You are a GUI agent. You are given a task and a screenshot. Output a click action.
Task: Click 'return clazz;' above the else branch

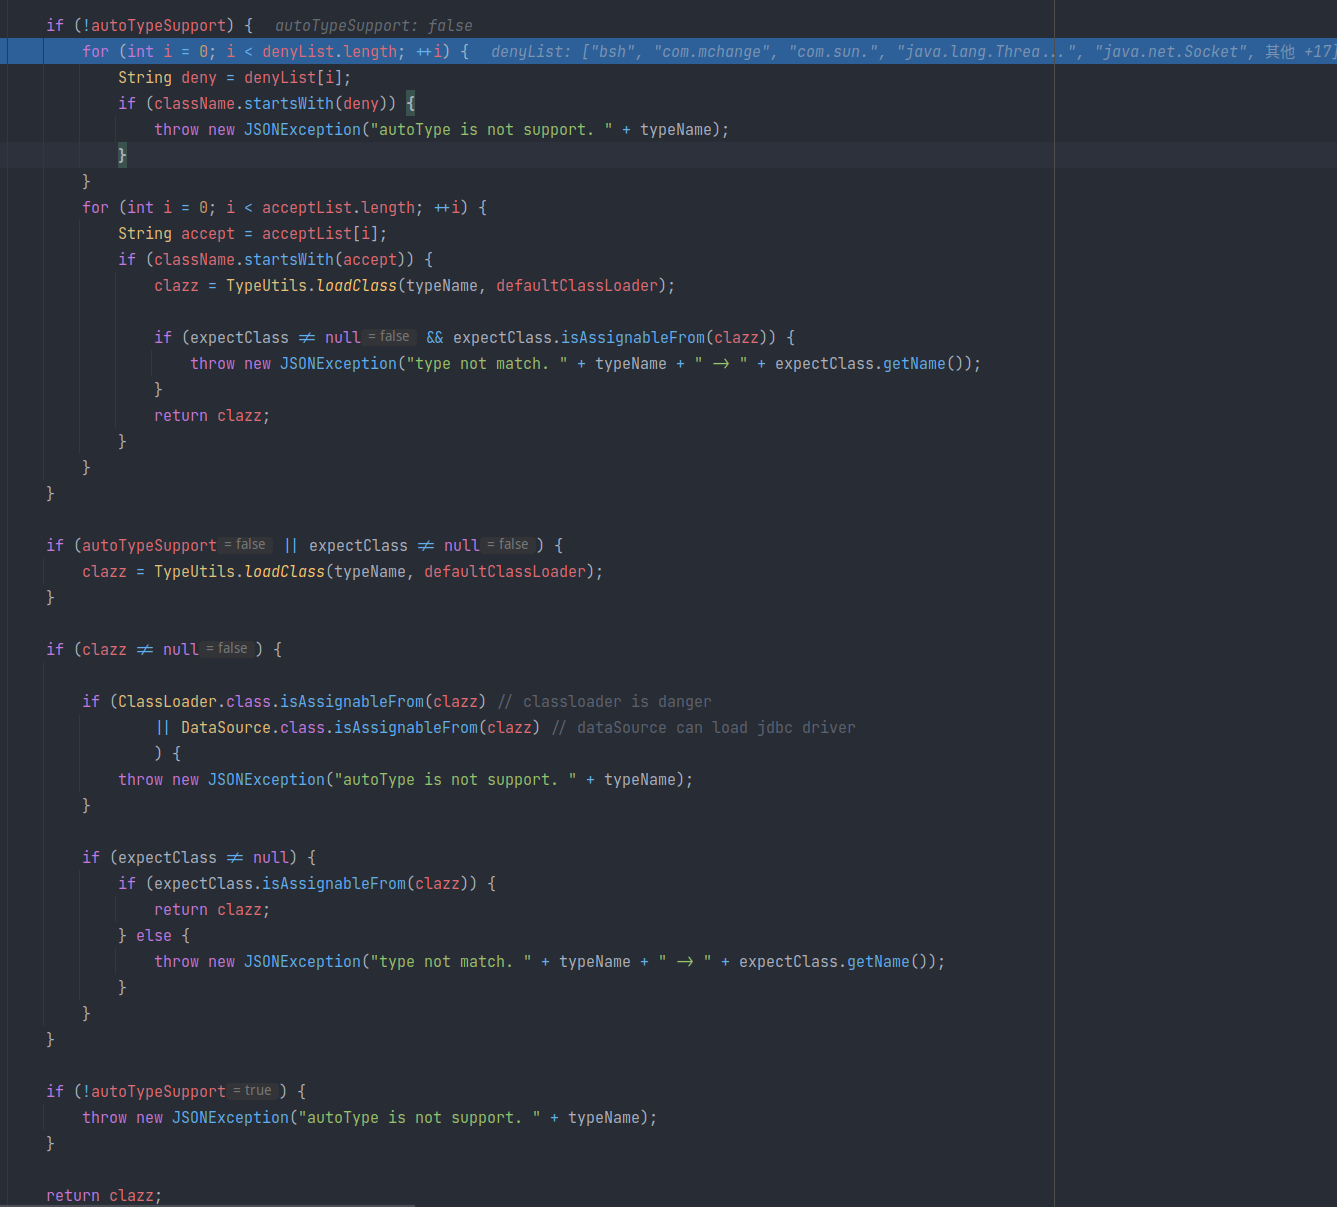[x=212, y=910]
